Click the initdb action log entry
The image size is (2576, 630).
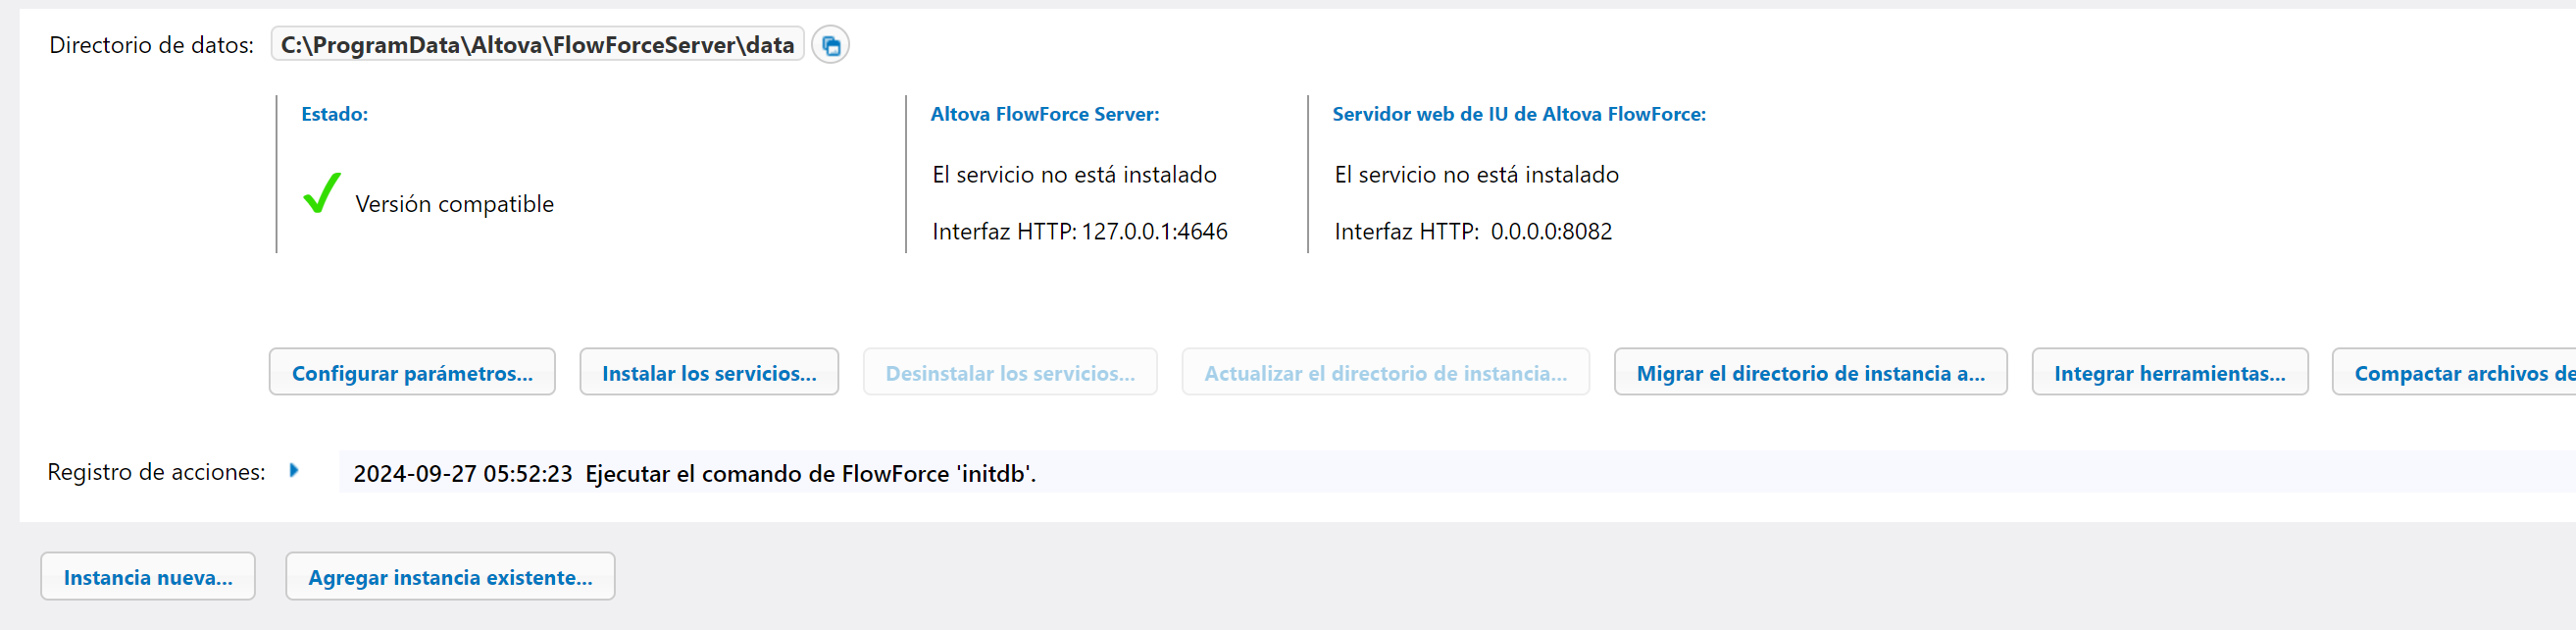1457,472
